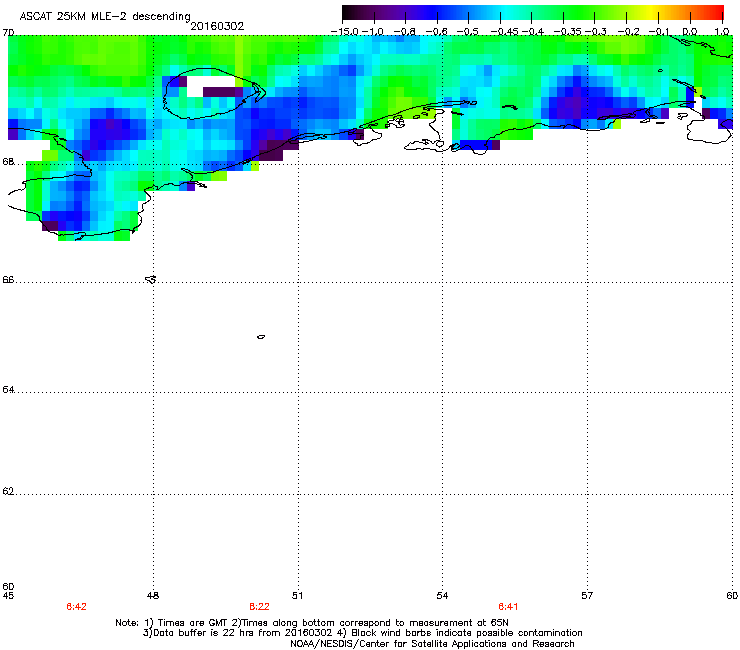The height and width of the screenshot is (650, 740).
Task: Click the longitude label "51"
Action: (297, 596)
